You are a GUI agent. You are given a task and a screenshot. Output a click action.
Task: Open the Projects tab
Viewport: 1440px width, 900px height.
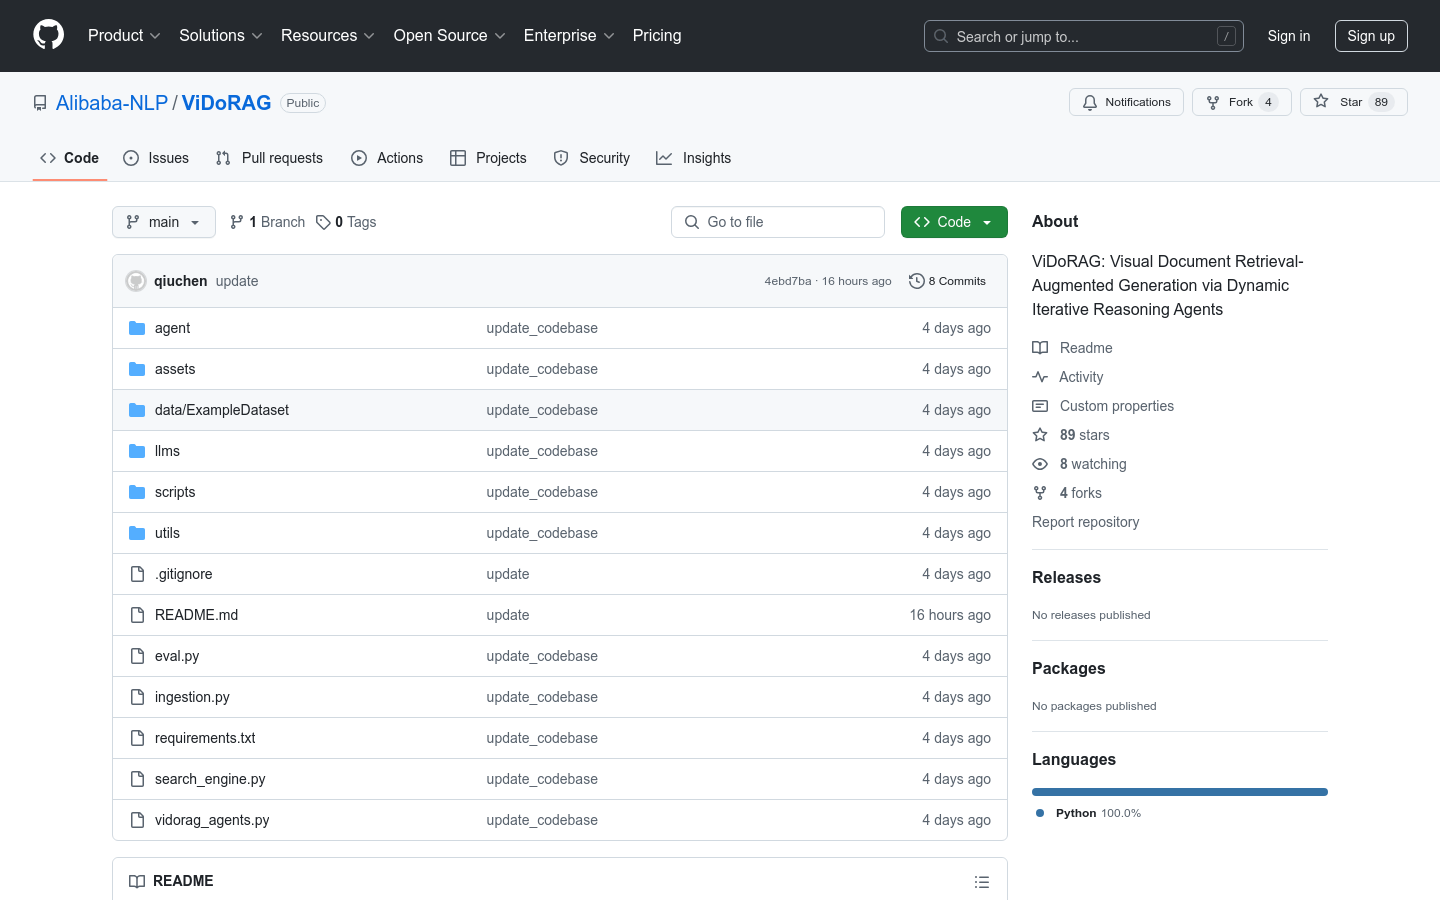[488, 158]
